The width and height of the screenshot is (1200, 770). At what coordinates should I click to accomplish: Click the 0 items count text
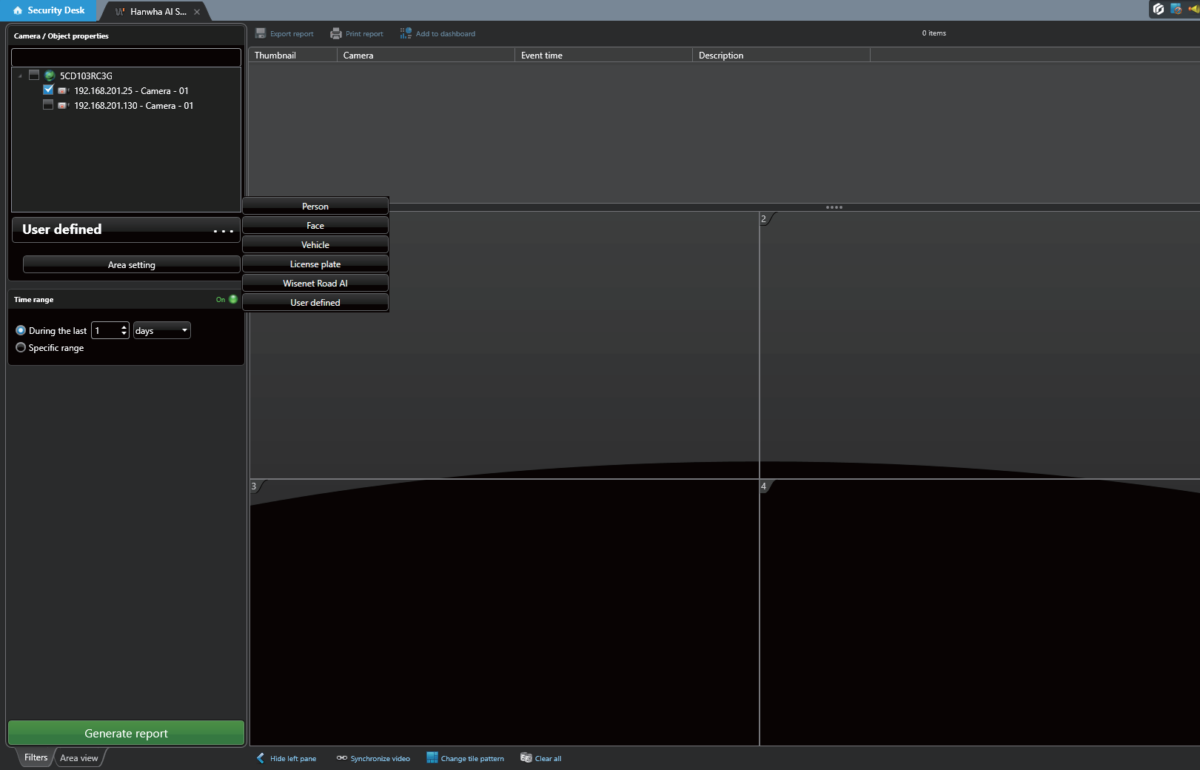(x=934, y=33)
